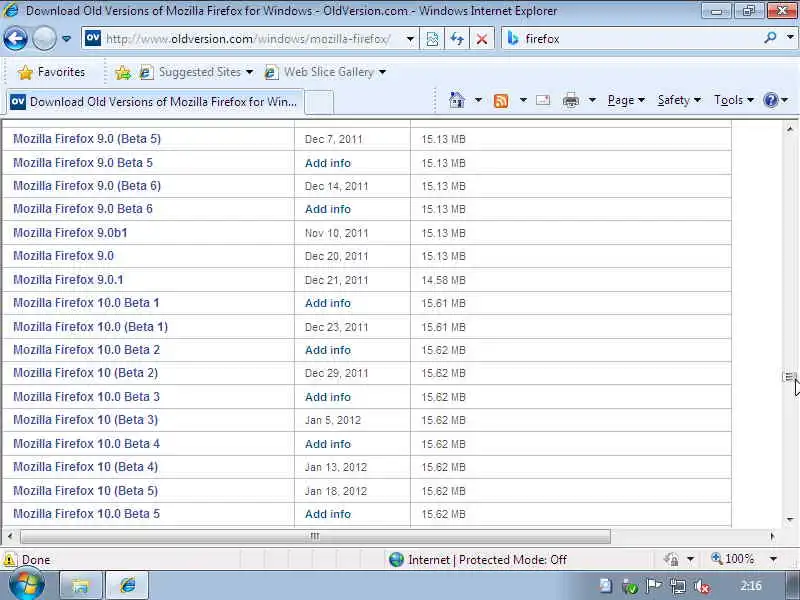Click the vertical scrollbar up arrow

790,129
